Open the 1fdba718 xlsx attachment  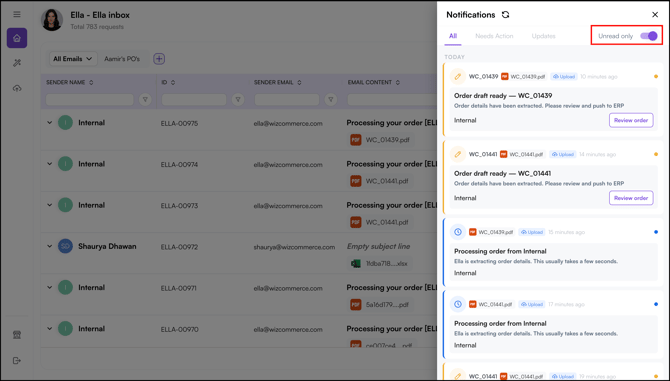[379, 264]
